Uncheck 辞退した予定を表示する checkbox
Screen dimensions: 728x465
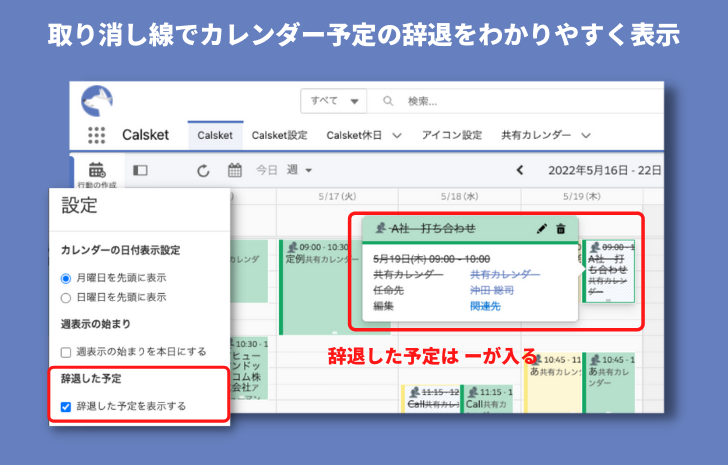(x=66, y=407)
